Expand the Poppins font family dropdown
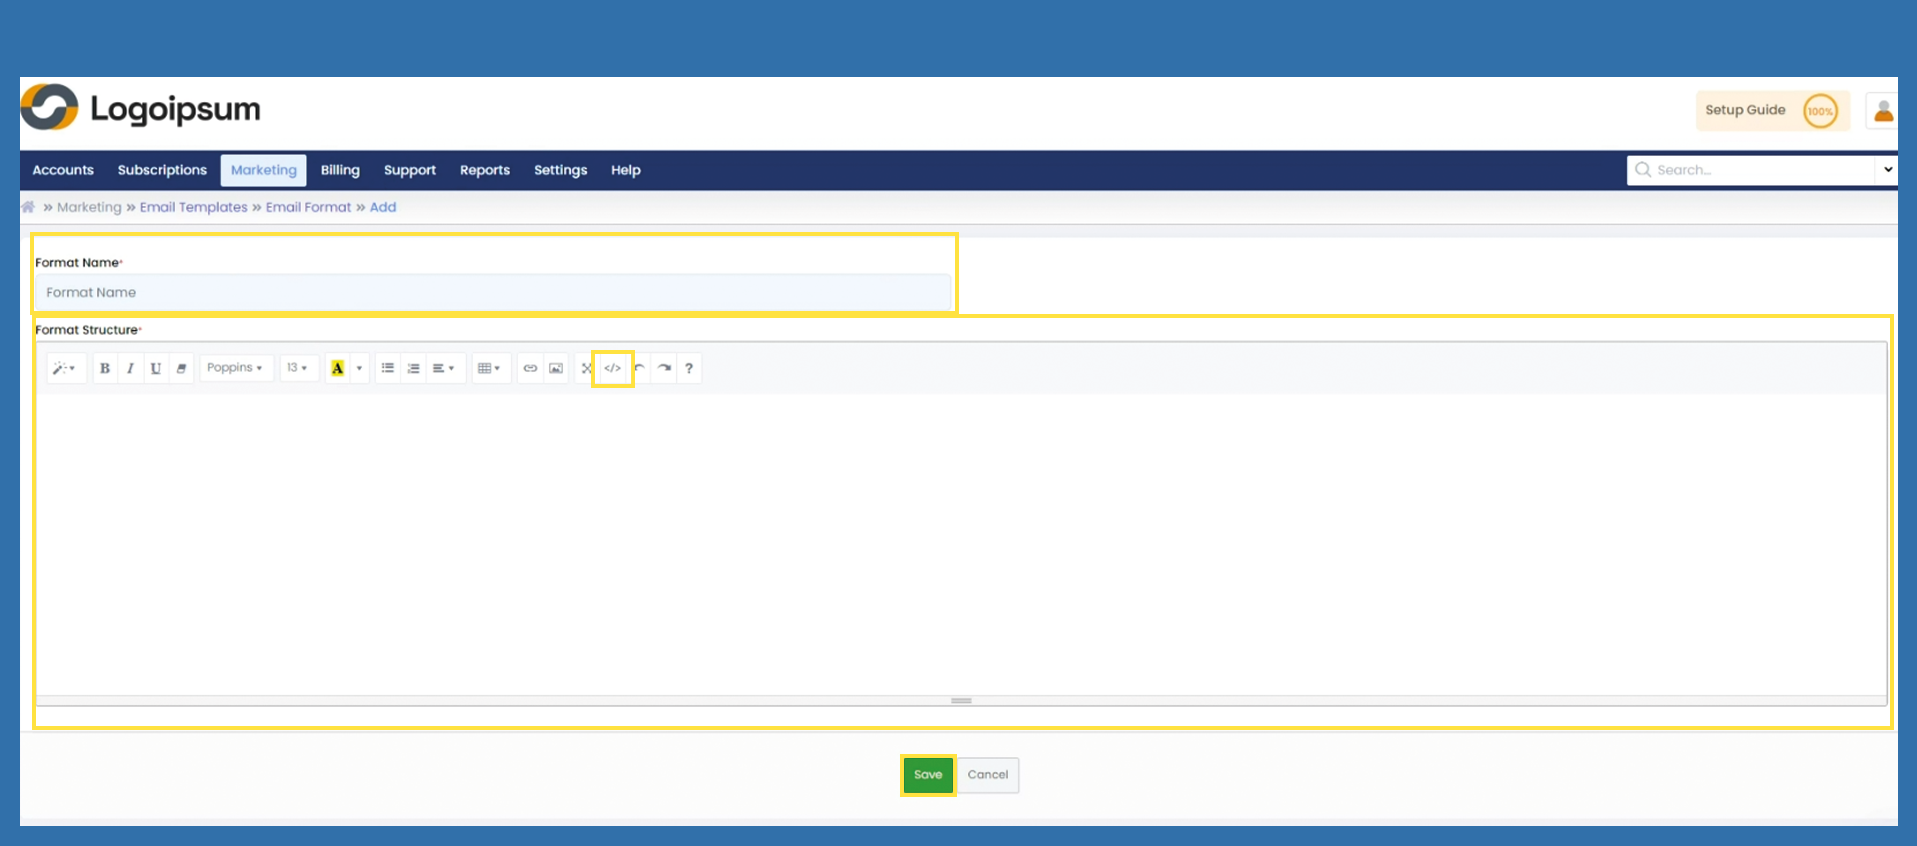The image size is (1917, 846). pos(235,368)
